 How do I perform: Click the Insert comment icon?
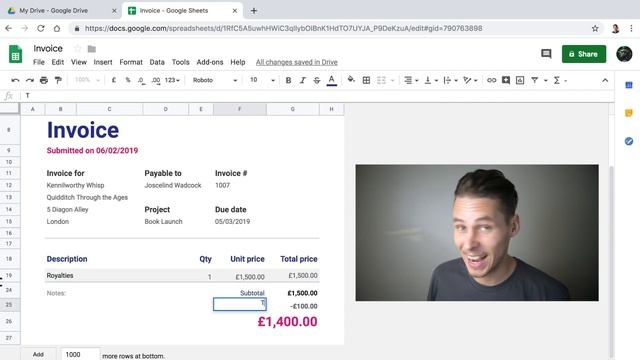(x=506, y=80)
